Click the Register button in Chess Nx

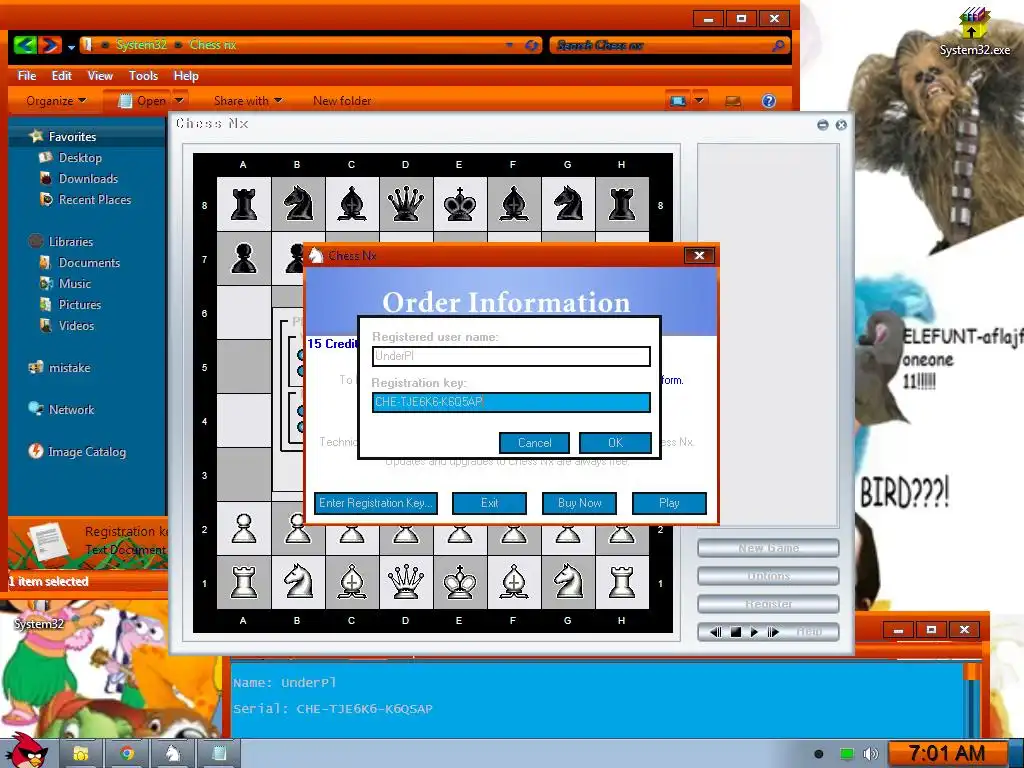click(768, 604)
